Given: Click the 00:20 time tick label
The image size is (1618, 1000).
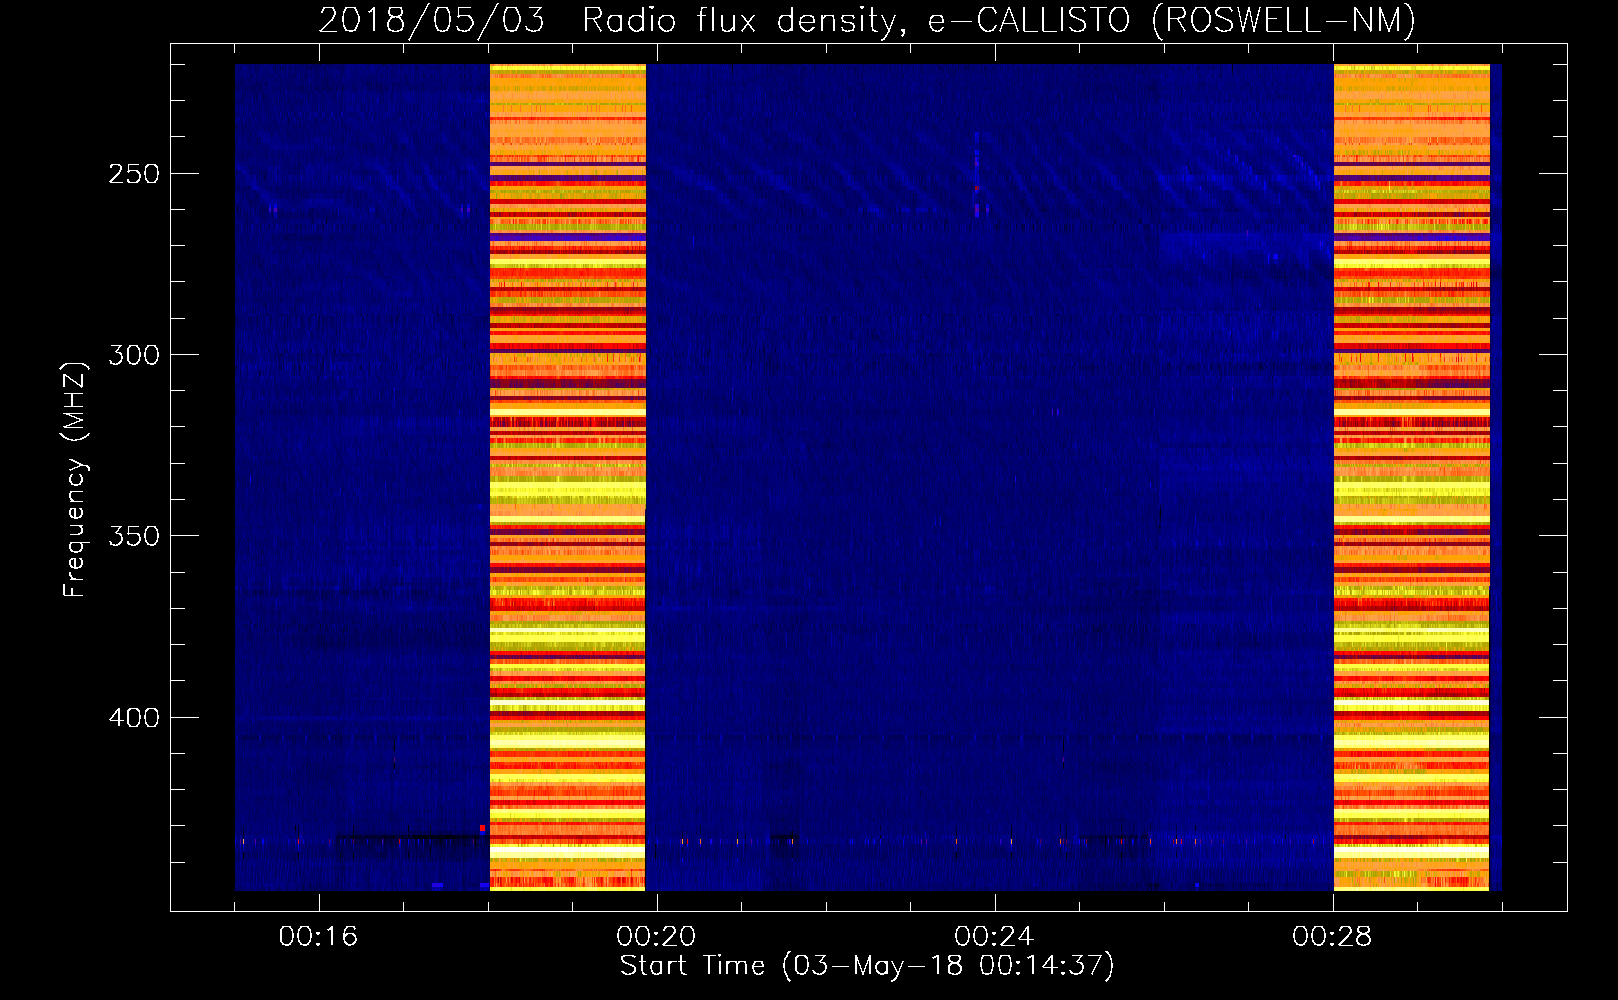Looking at the screenshot, I should point(657,937).
